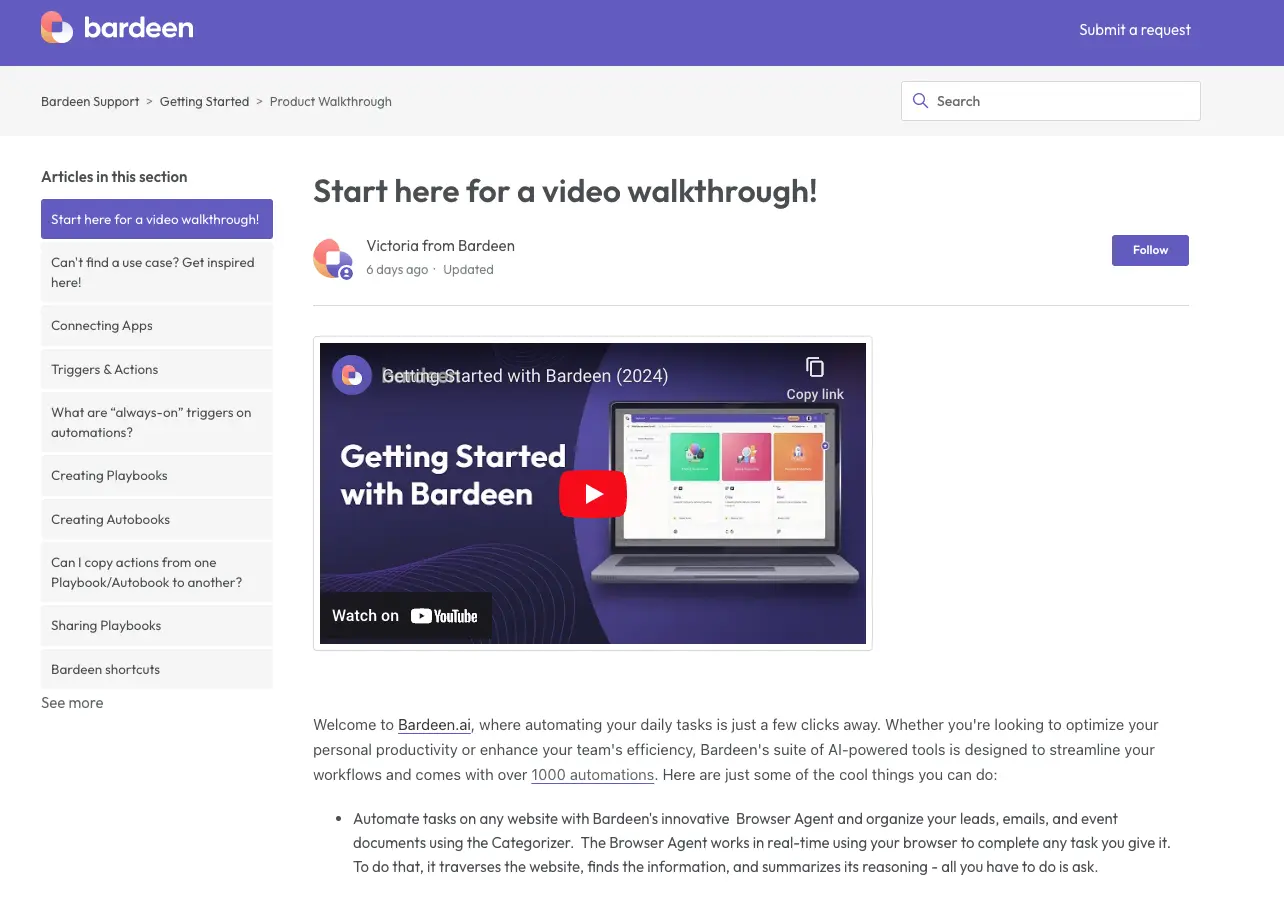Open Bardeen shortcuts article
Image resolution: width=1284 pixels, height=897 pixels.
157,669
